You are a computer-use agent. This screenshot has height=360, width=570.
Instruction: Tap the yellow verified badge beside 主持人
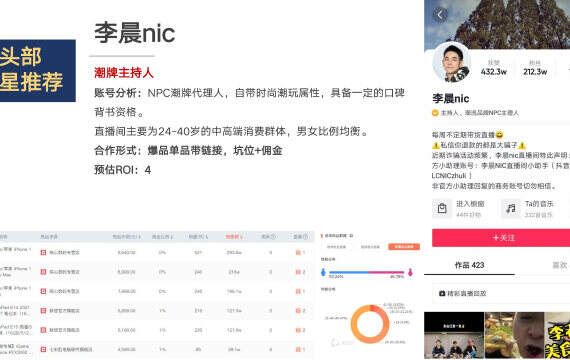point(435,113)
